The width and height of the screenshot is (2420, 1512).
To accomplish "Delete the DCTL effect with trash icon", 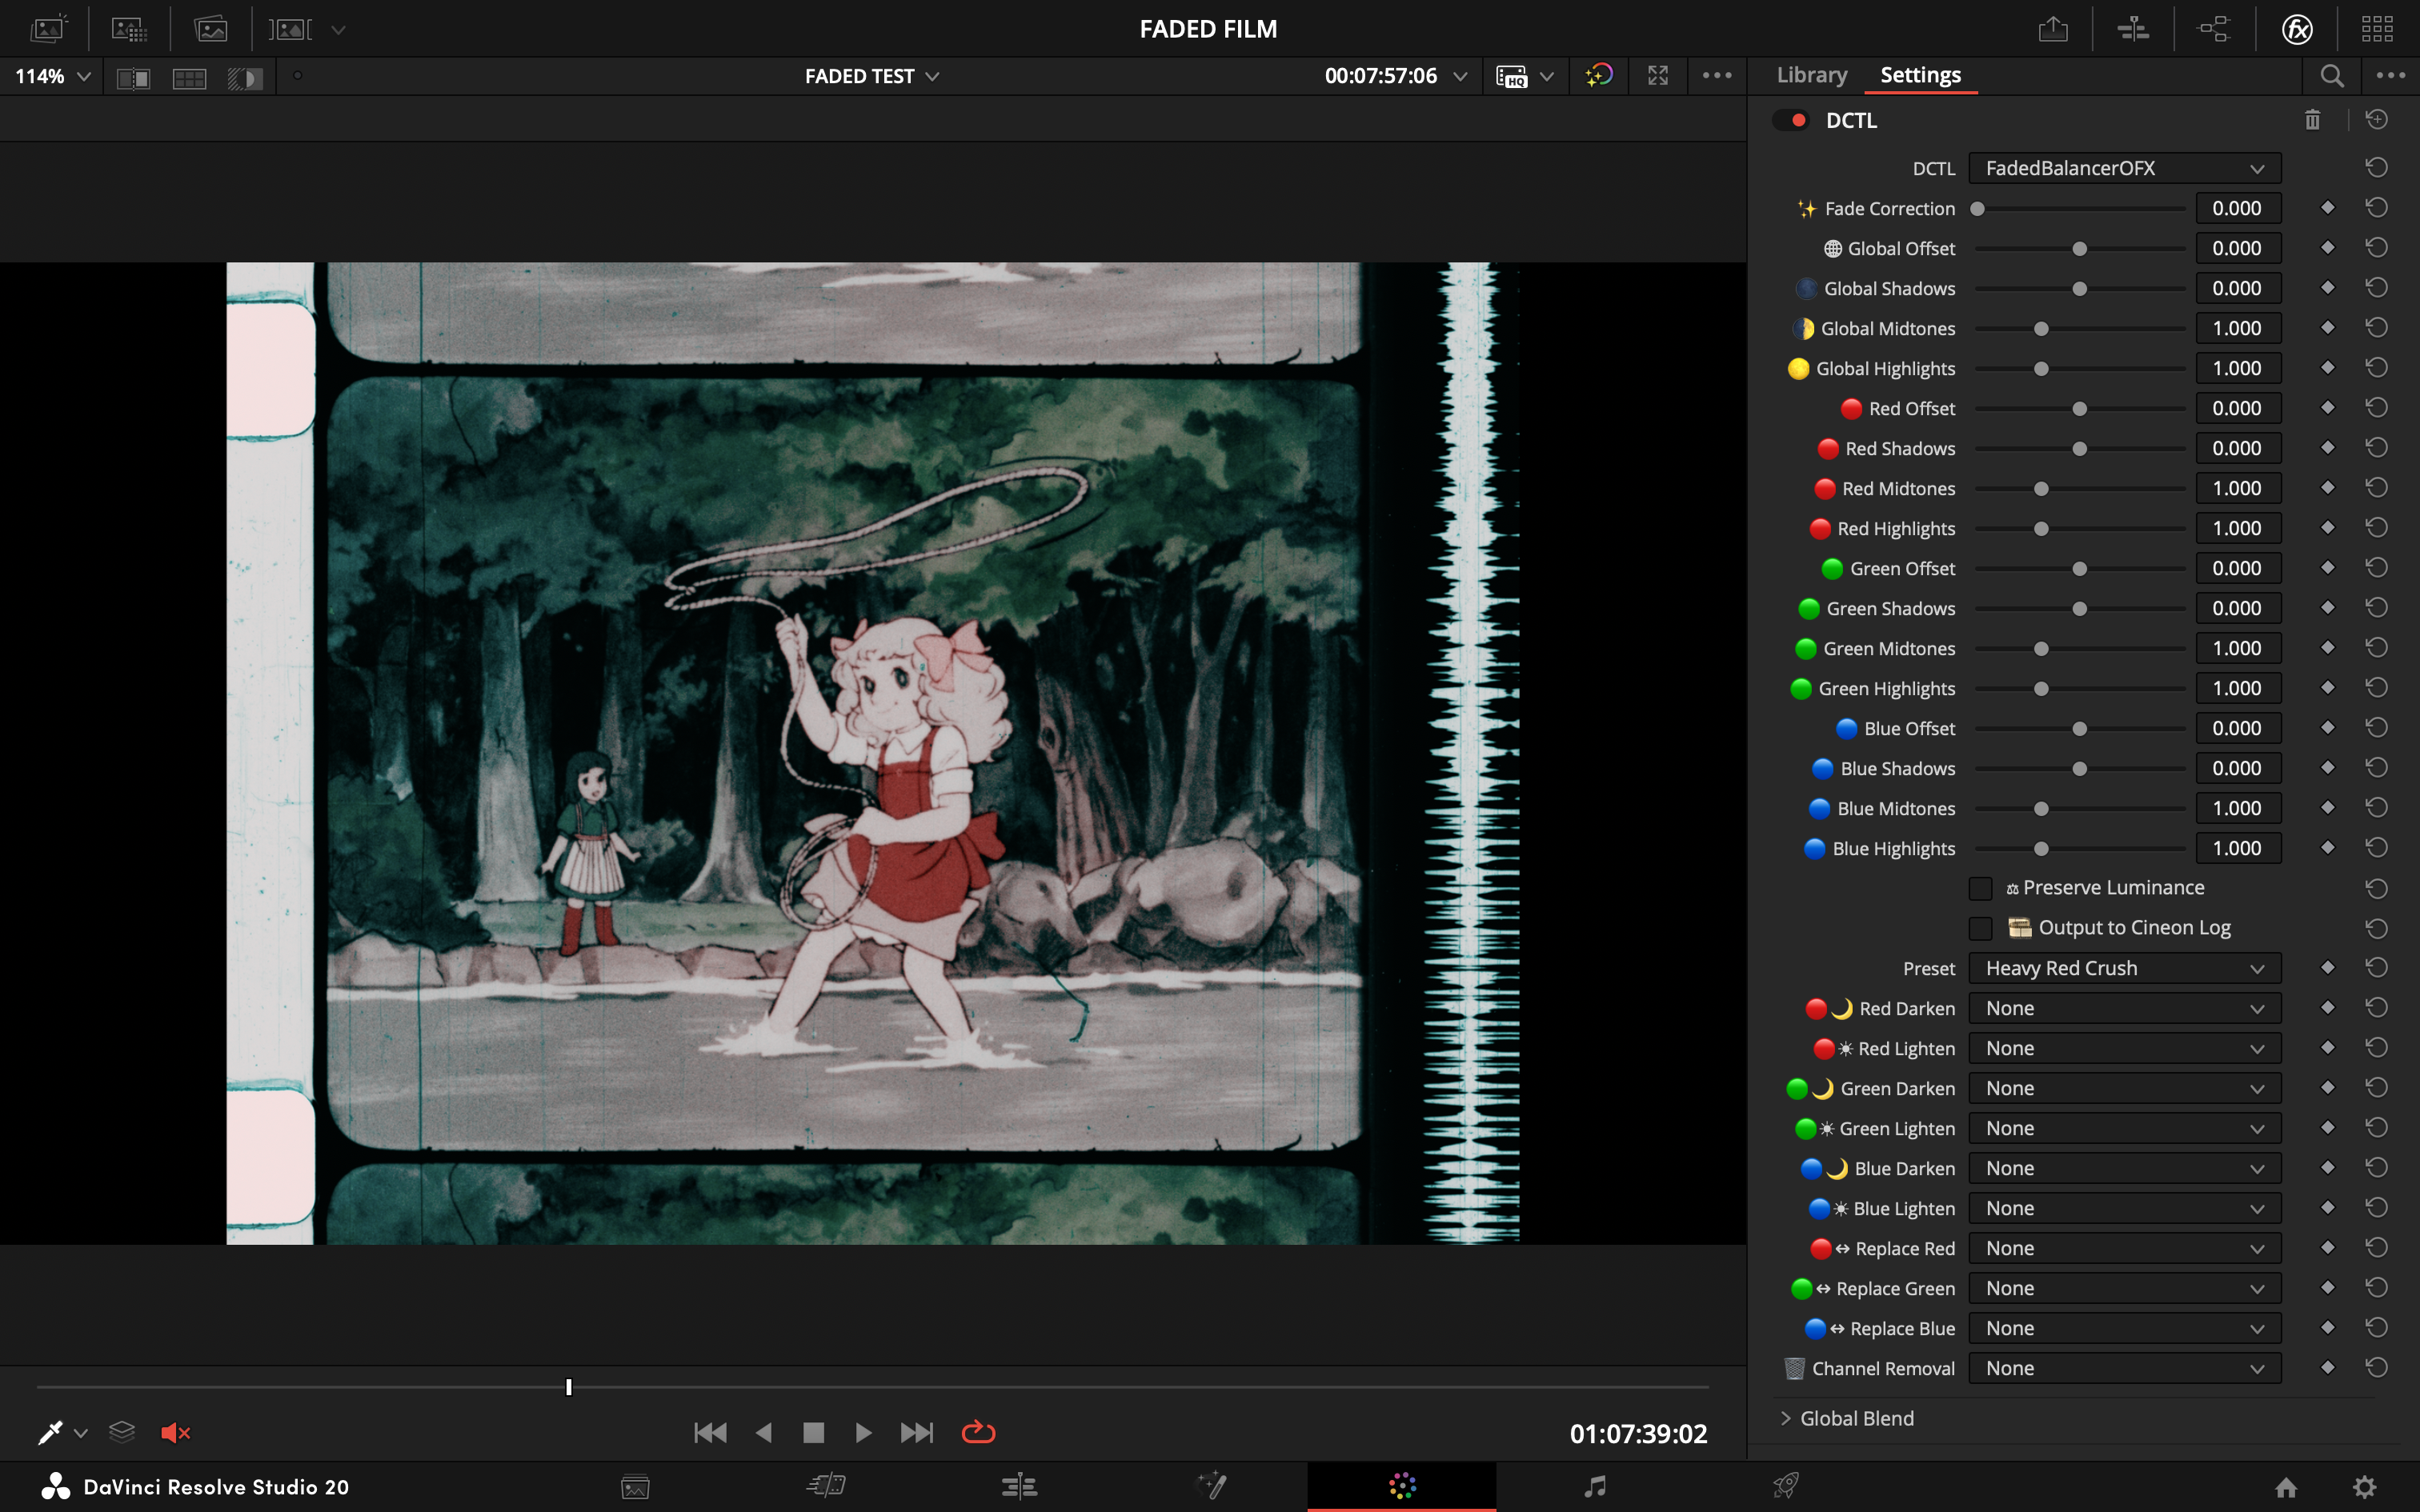I will coord(2312,120).
